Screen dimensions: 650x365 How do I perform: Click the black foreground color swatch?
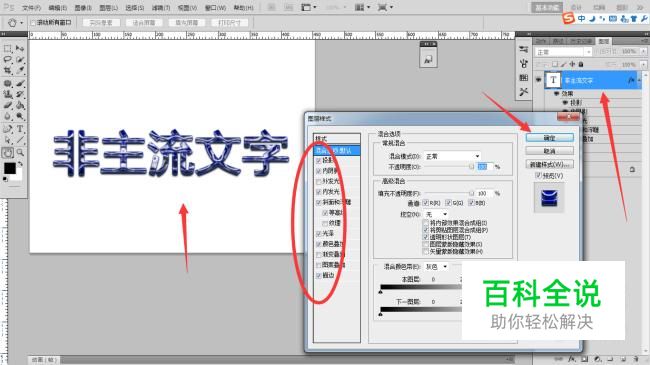[x=9, y=168]
